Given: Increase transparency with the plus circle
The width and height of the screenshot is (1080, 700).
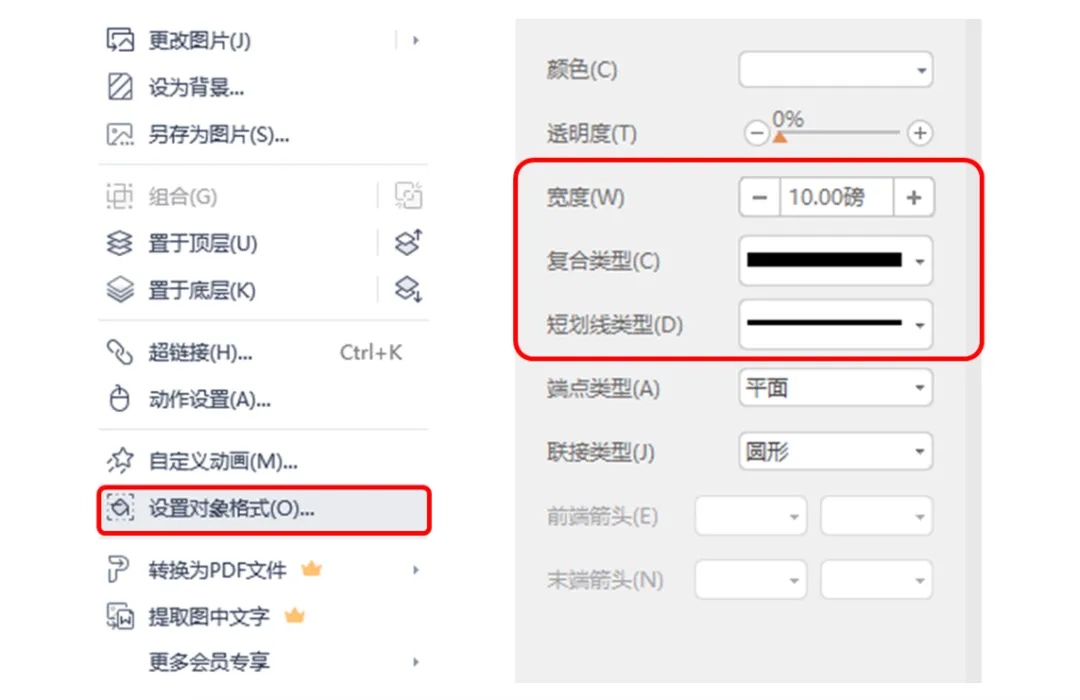Looking at the screenshot, I should (x=920, y=133).
